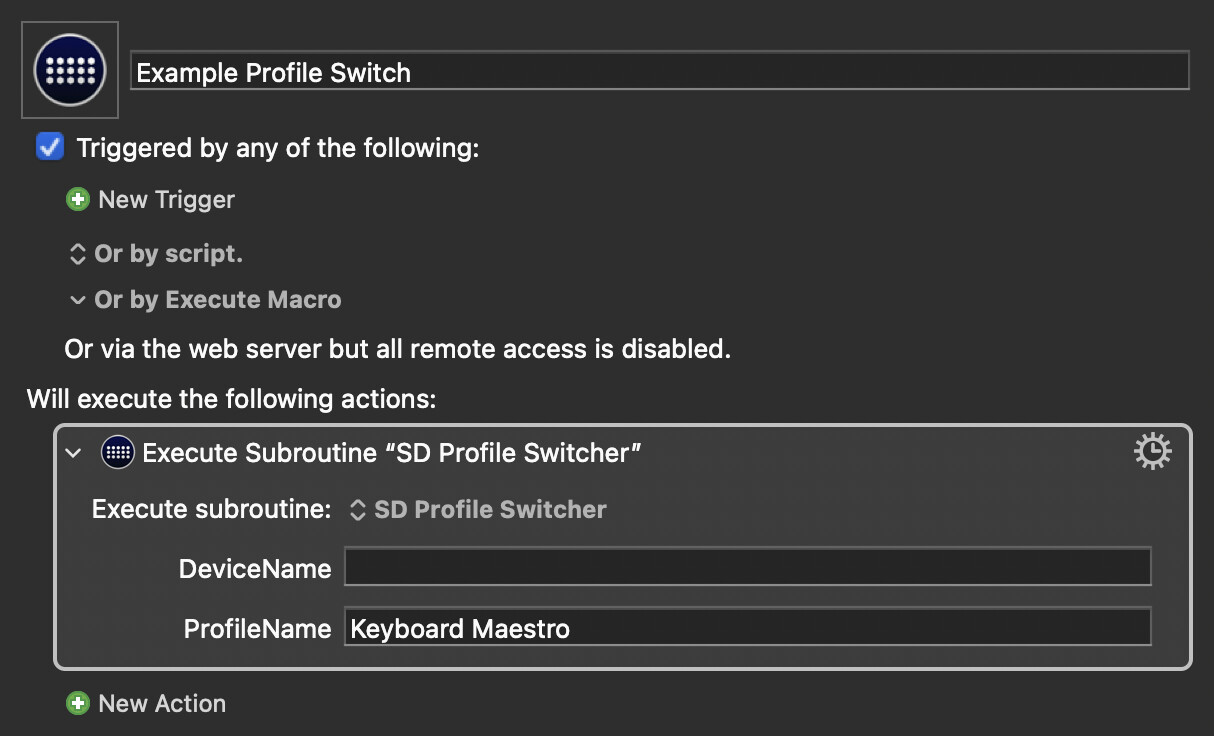Open the "SD Profile Switcher" subroutine popup
Viewport: 1214px width, 736px height.
tap(478, 510)
